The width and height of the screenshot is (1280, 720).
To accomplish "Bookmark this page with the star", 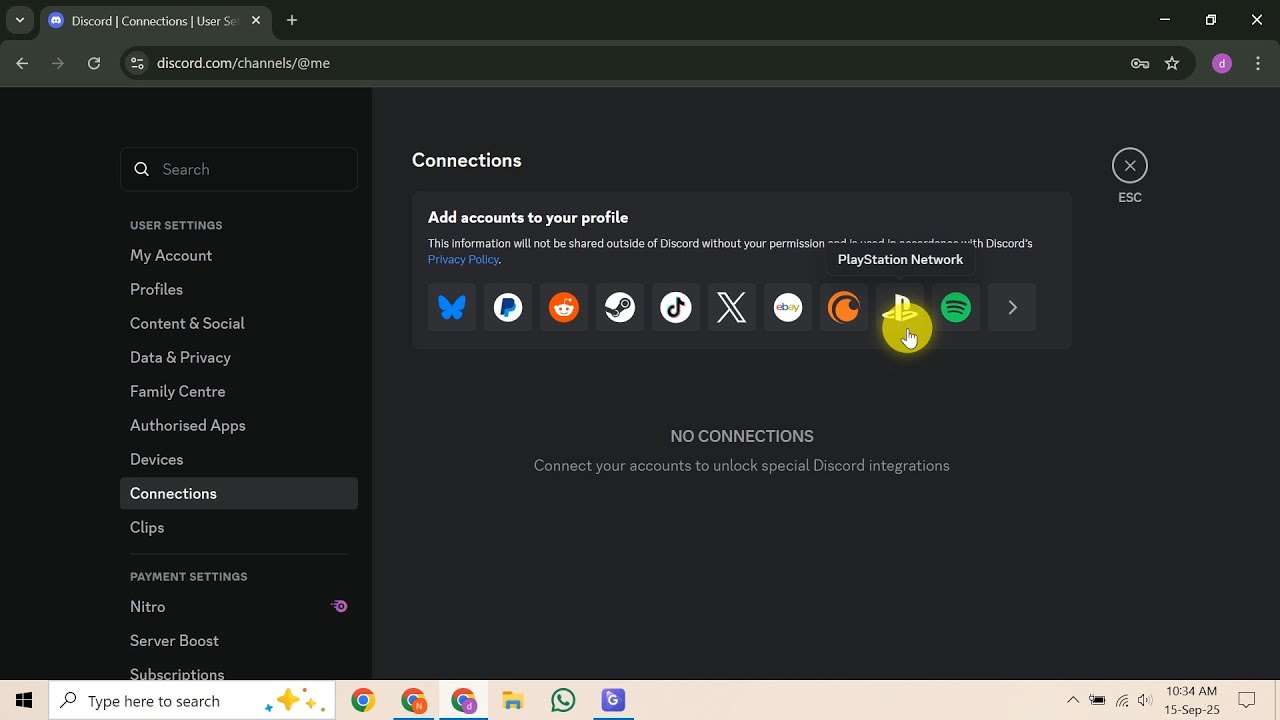I will (1172, 63).
